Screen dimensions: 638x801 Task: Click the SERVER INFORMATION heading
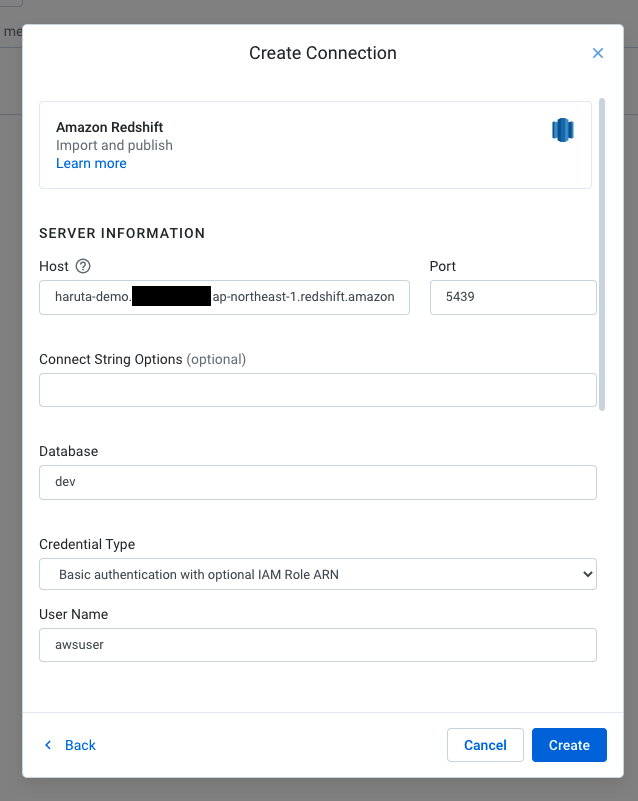[122, 233]
